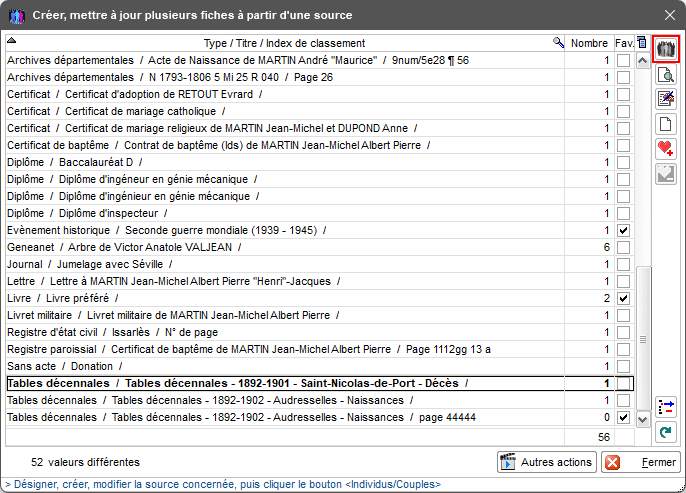Image resolution: width=686 pixels, height=493 pixels.
Task: Click the Nombre value 0 for page 44444
Action: [606, 417]
